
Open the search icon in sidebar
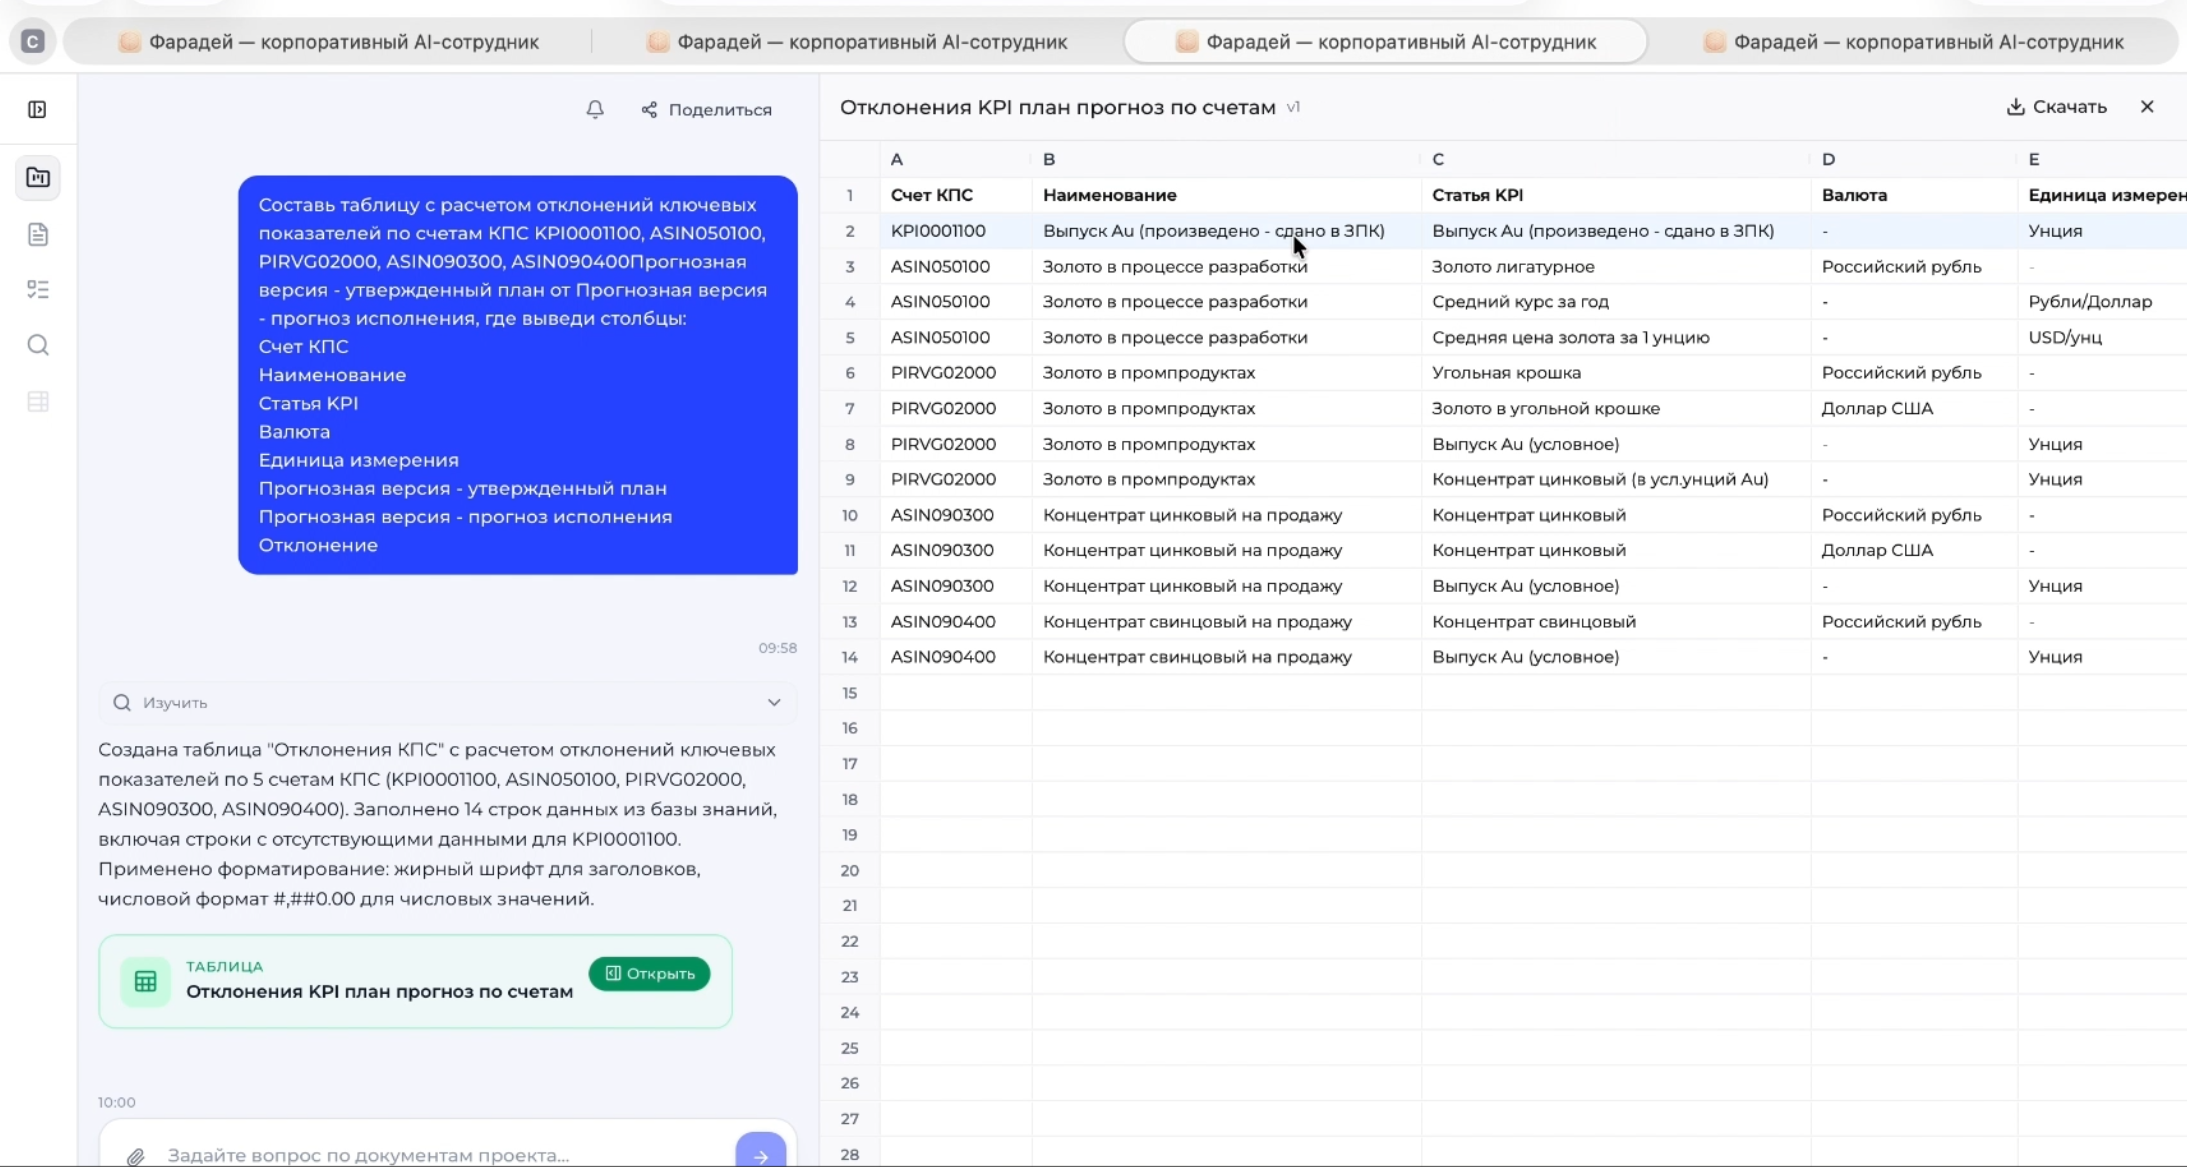click(x=38, y=345)
